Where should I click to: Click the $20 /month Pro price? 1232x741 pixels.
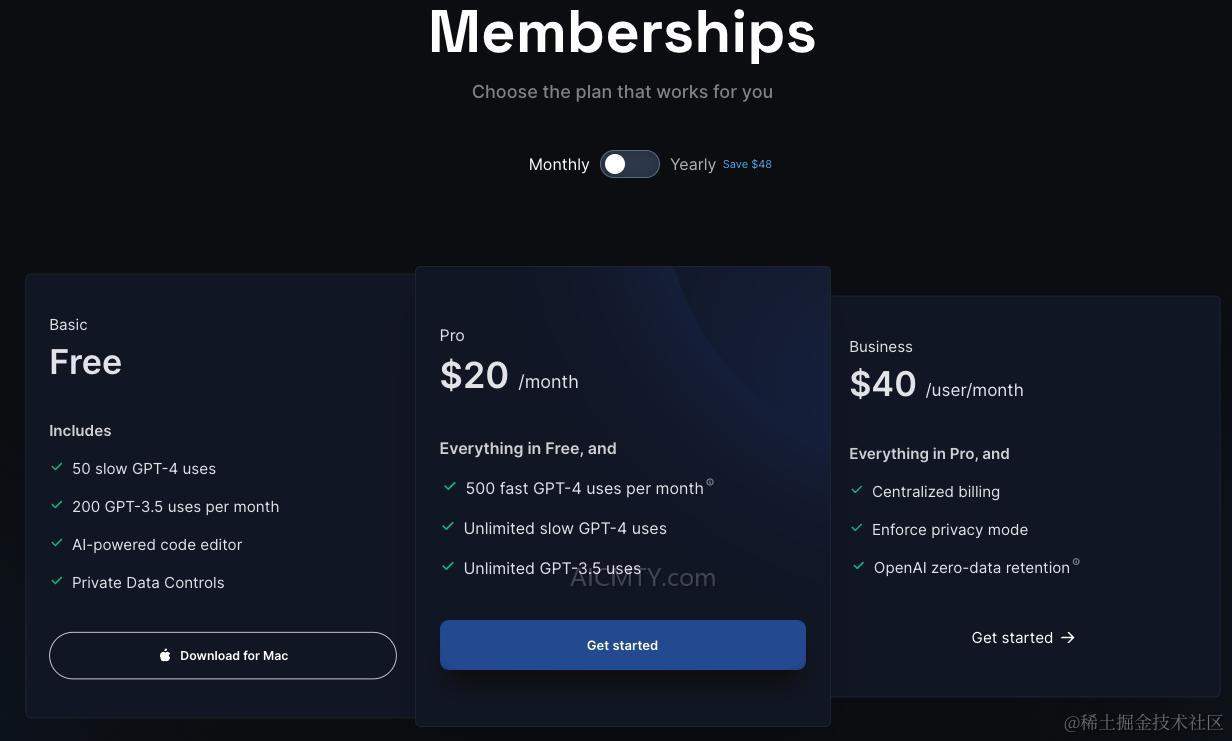(x=508, y=377)
